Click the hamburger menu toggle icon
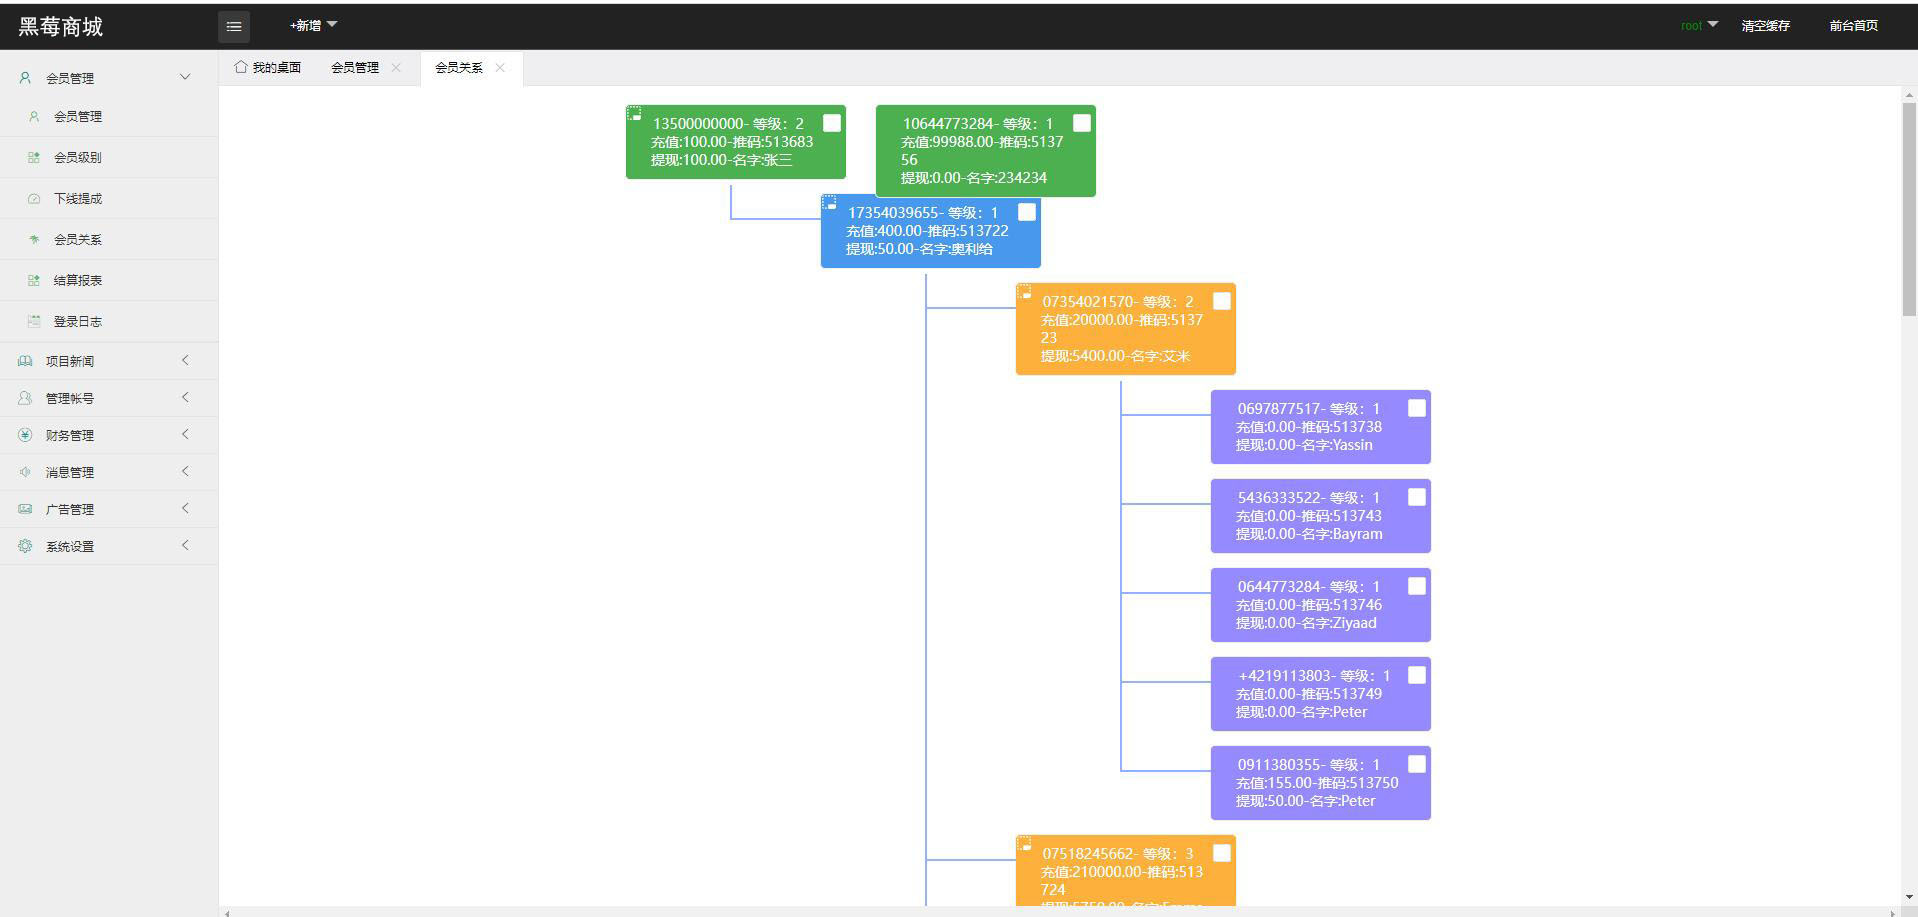 click(234, 27)
